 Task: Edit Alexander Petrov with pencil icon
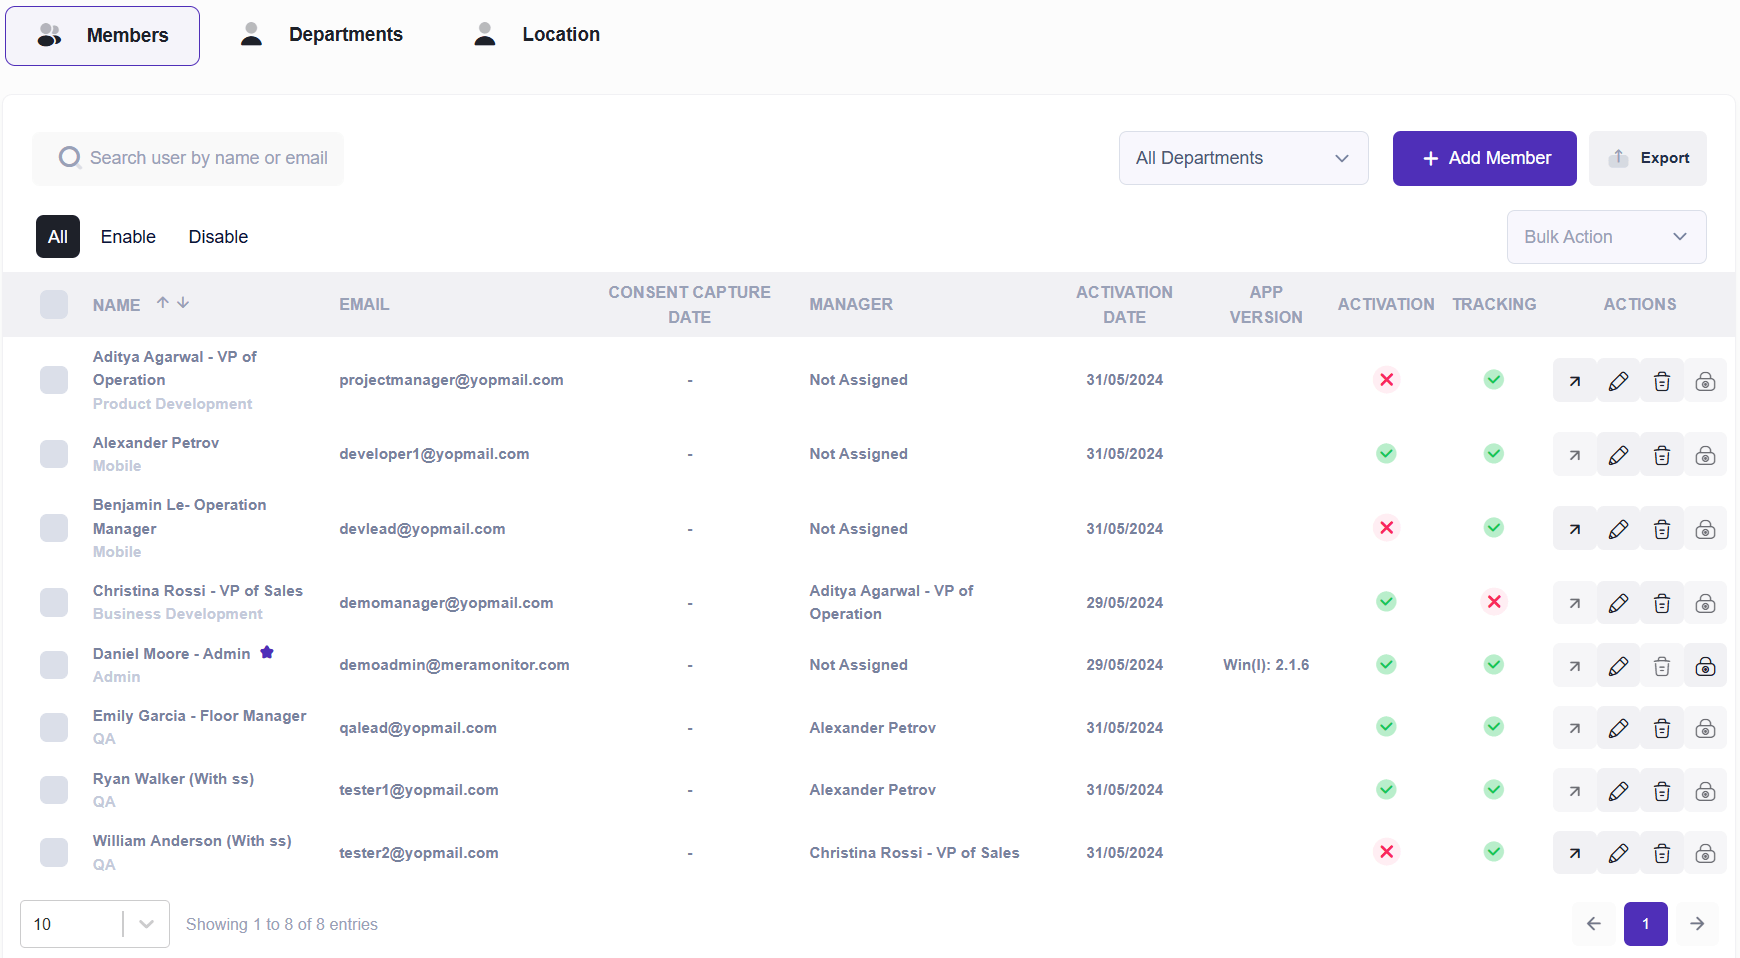click(x=1618, y=455)
